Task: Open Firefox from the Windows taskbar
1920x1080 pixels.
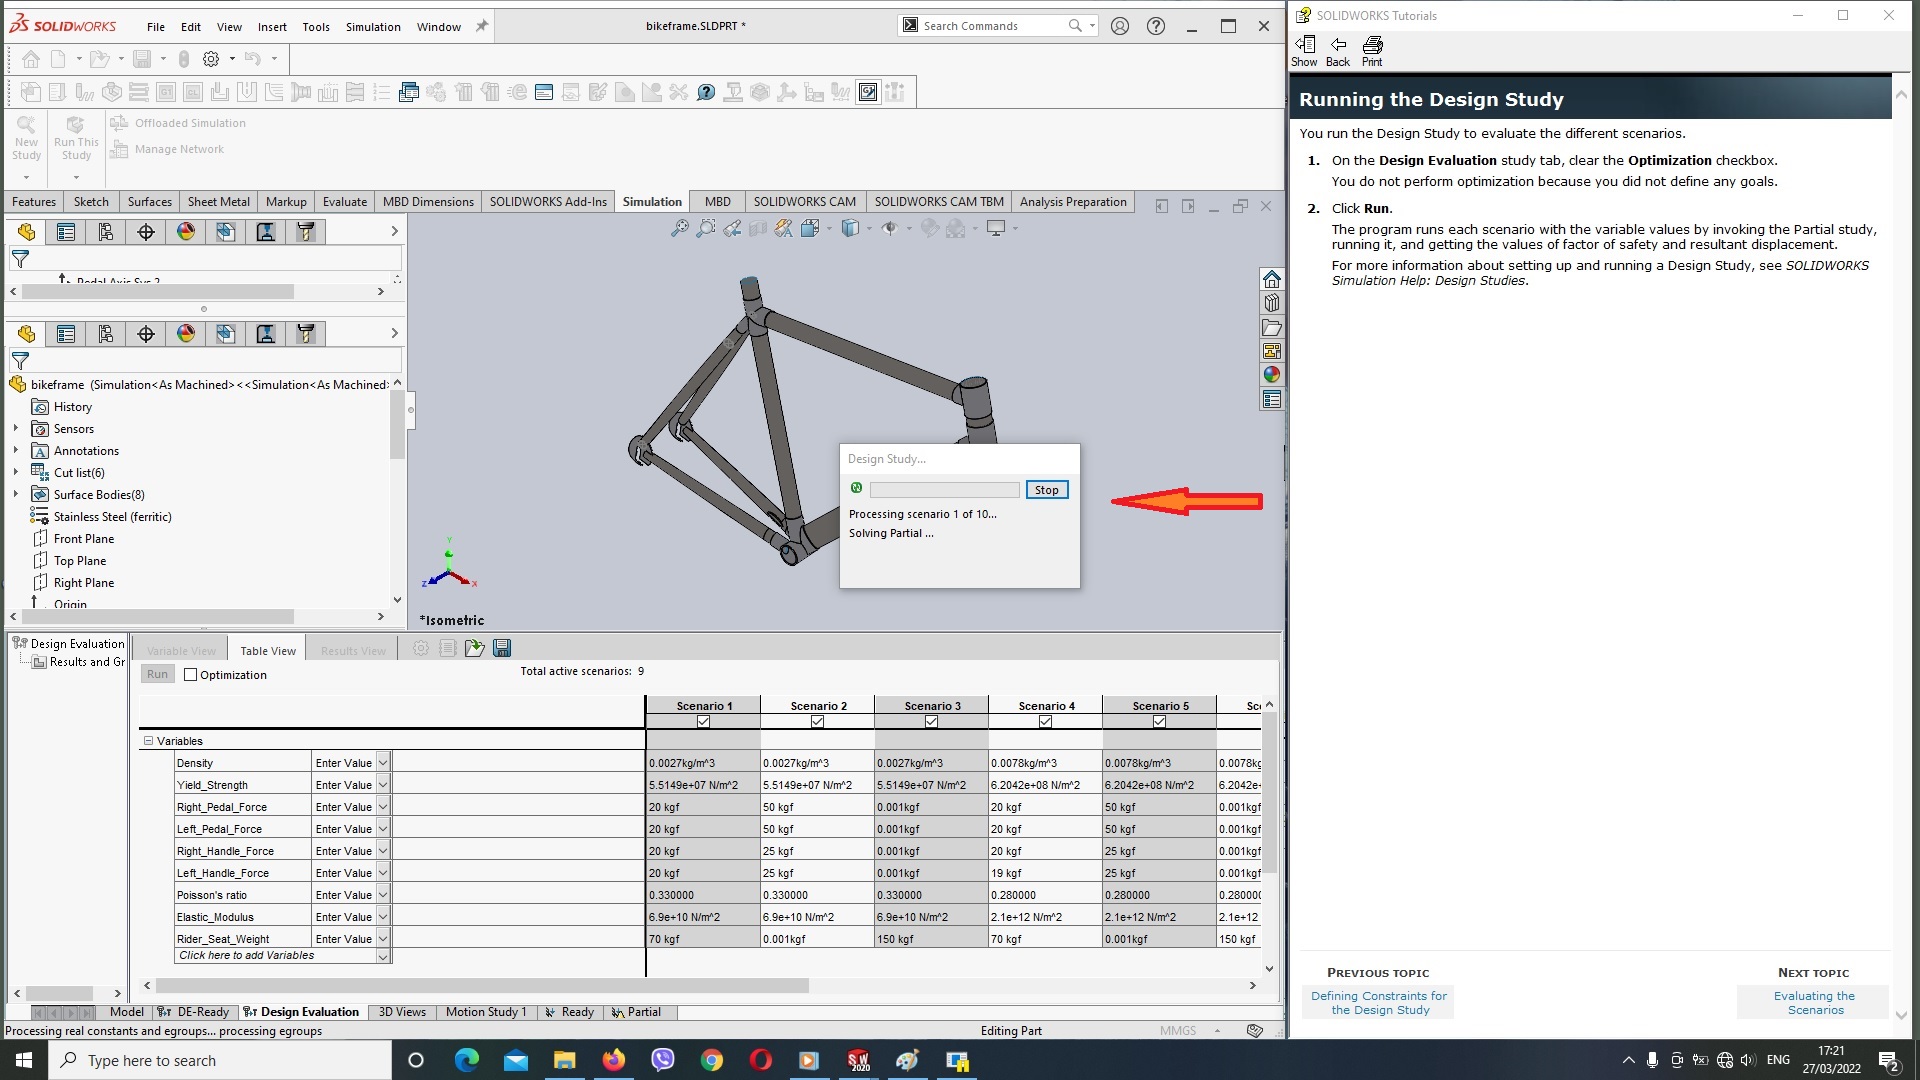Action: [x=613, y=1061]
